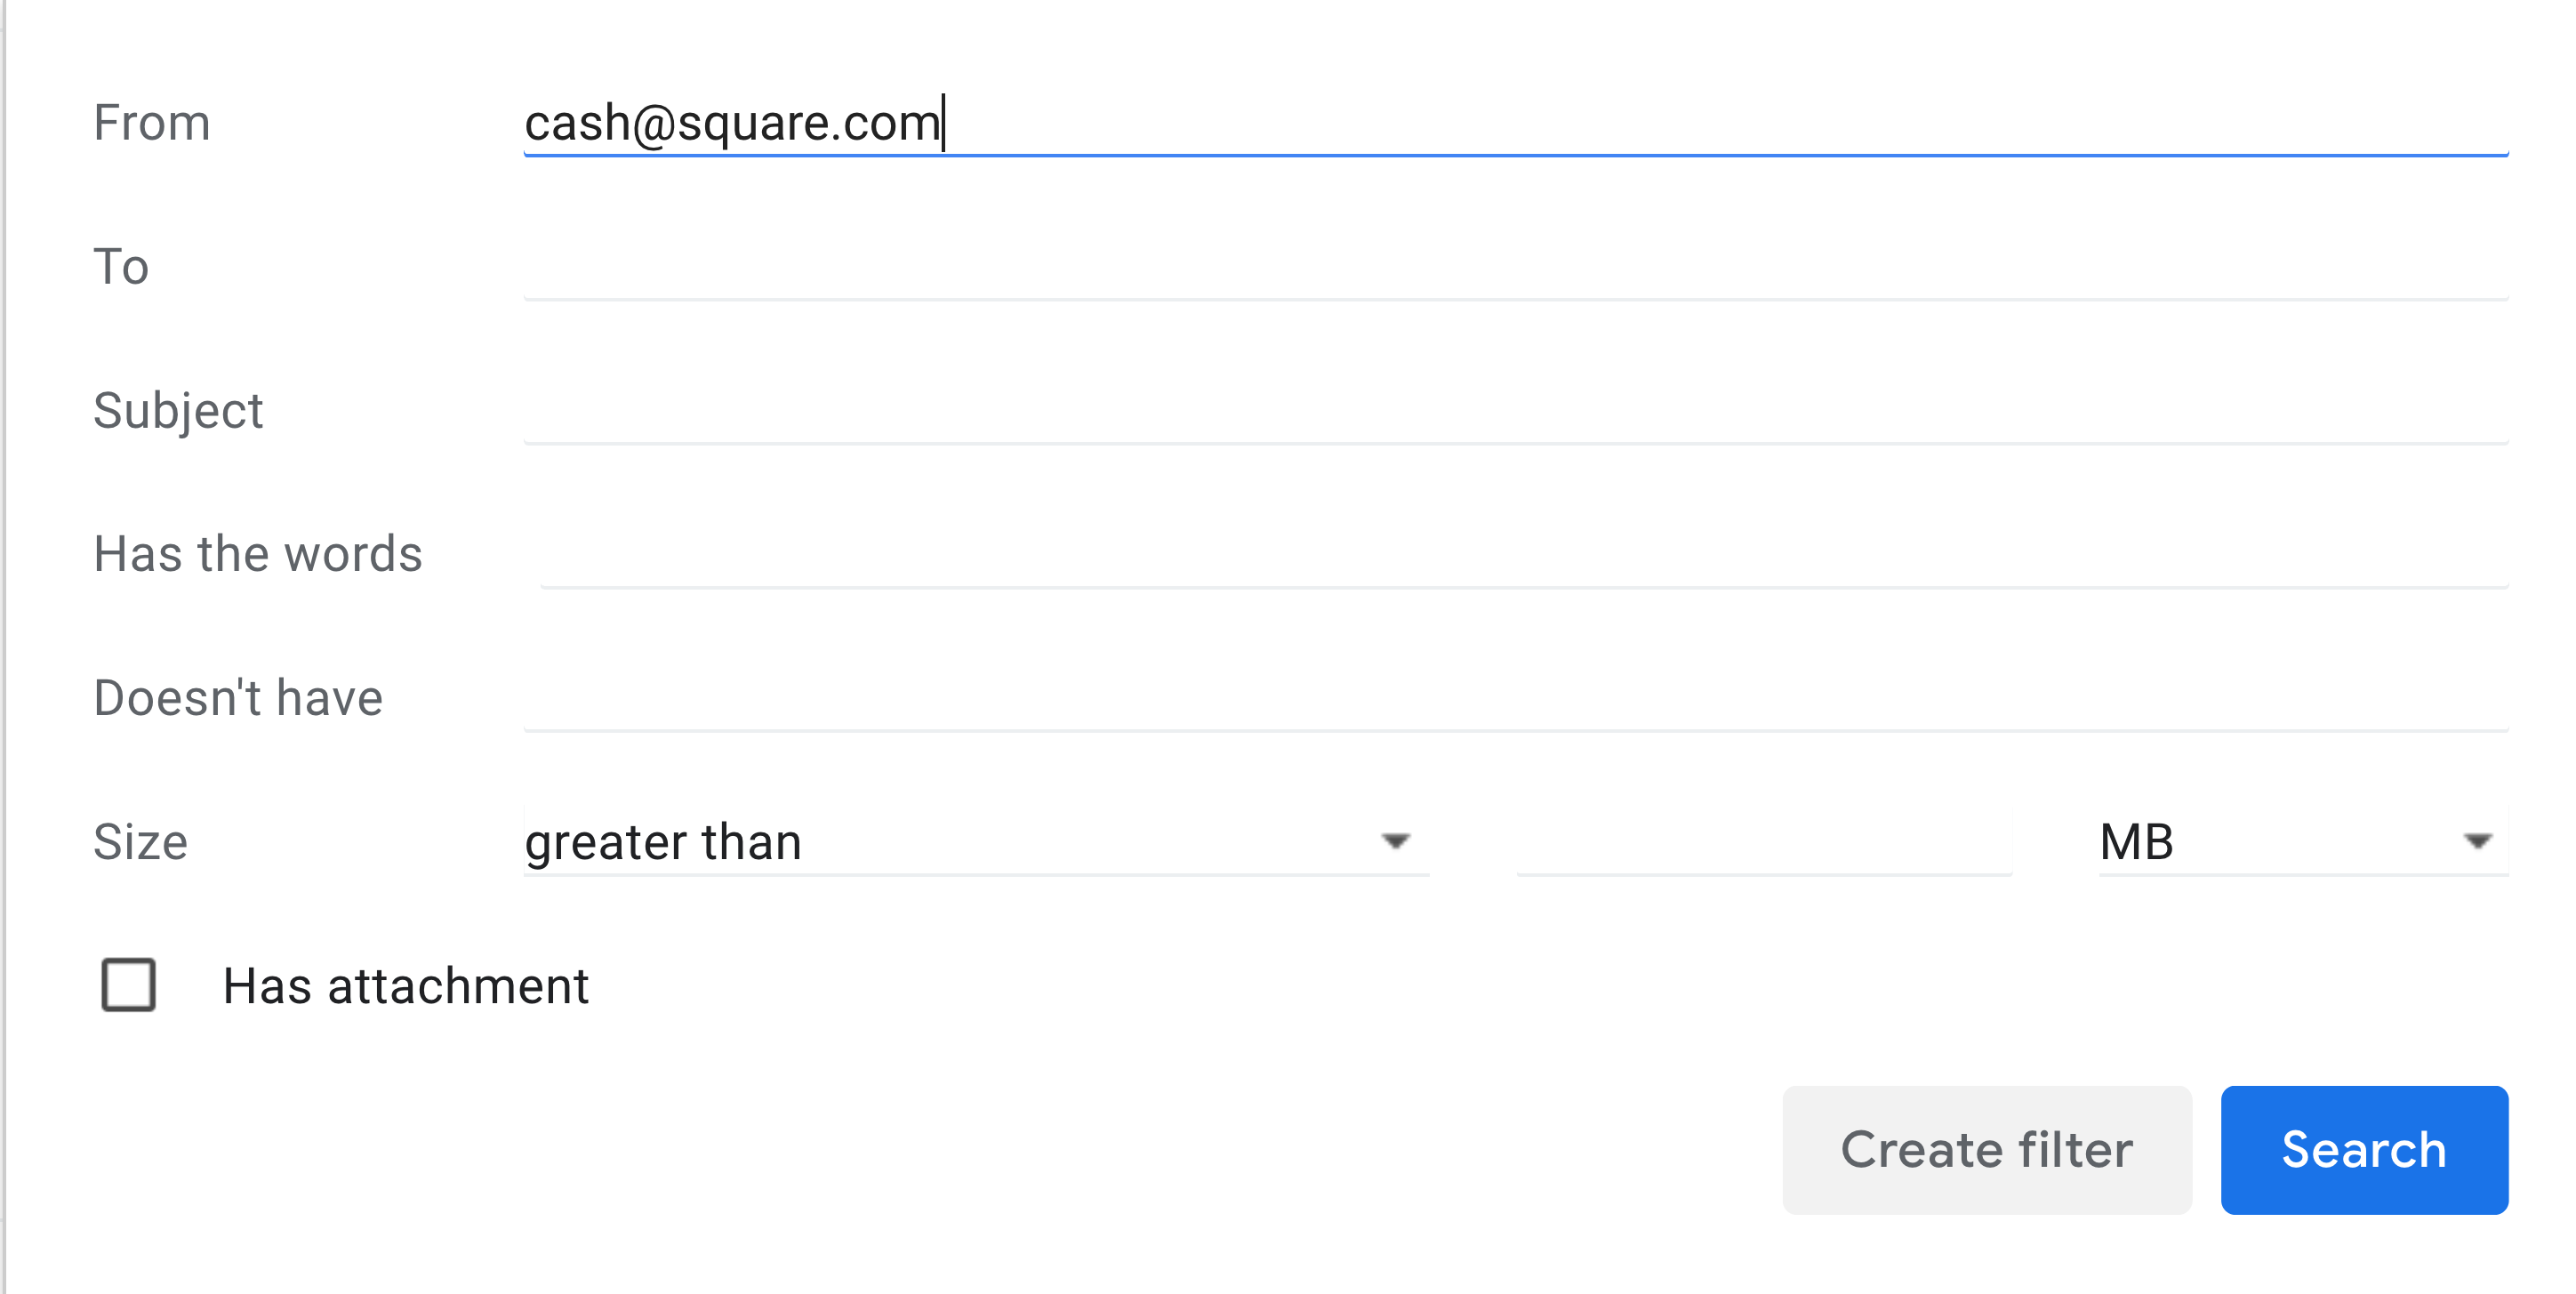
Task: Run the query with Search button
Action: [2364, 1150]
